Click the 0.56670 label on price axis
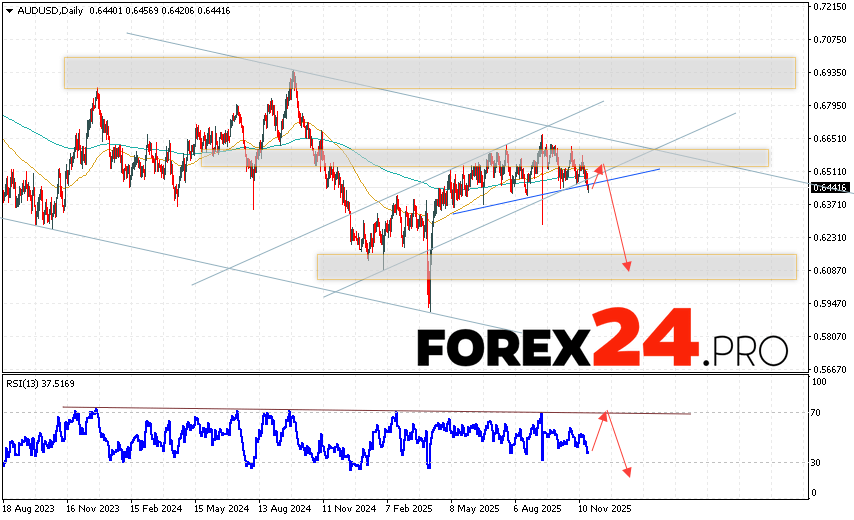The image size is (854, 520). [830, 368]
